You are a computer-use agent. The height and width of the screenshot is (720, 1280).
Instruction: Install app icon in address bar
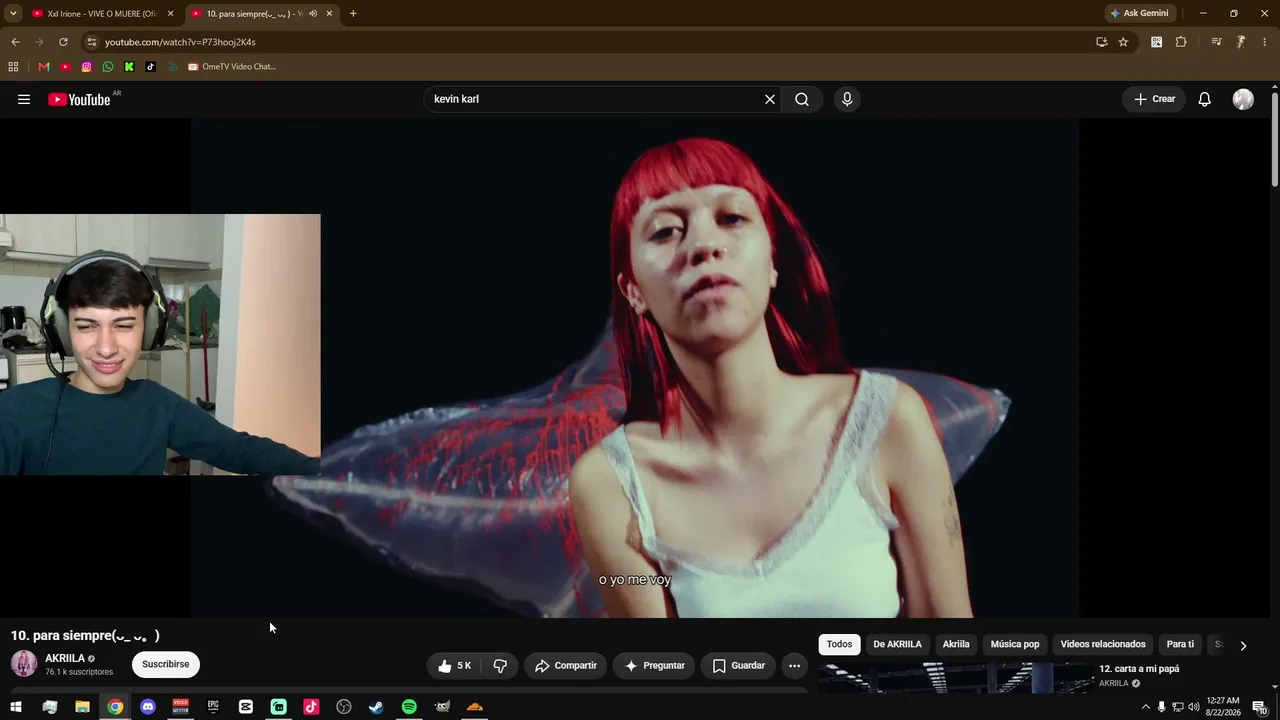tap(1101, 42)
